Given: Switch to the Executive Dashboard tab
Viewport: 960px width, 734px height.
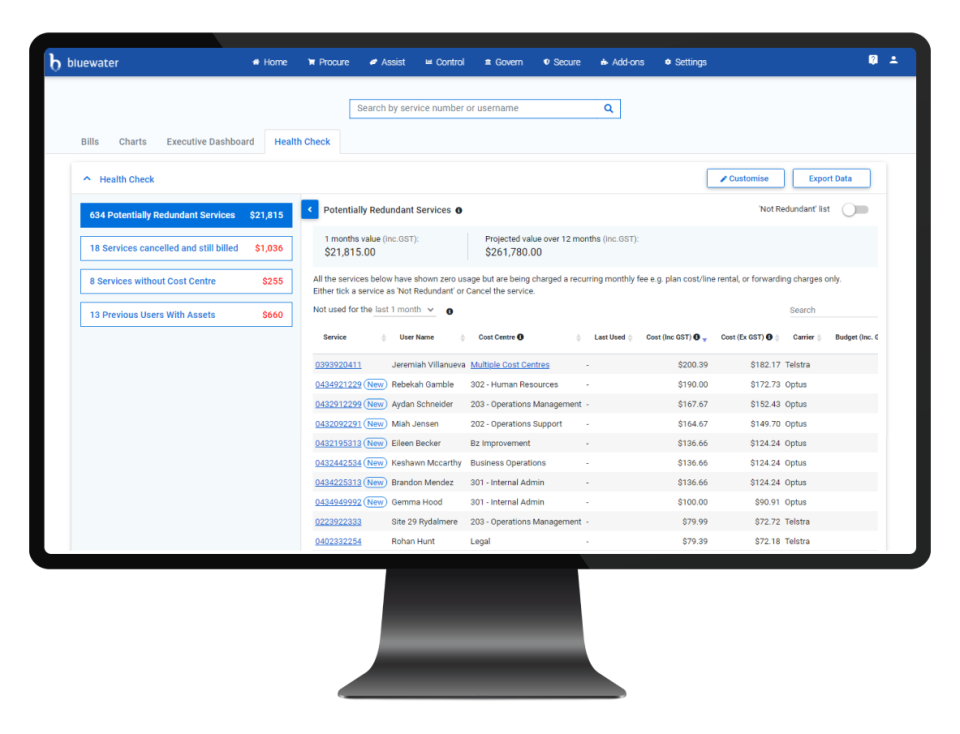Looking at the screenshot, I should 210,141.
